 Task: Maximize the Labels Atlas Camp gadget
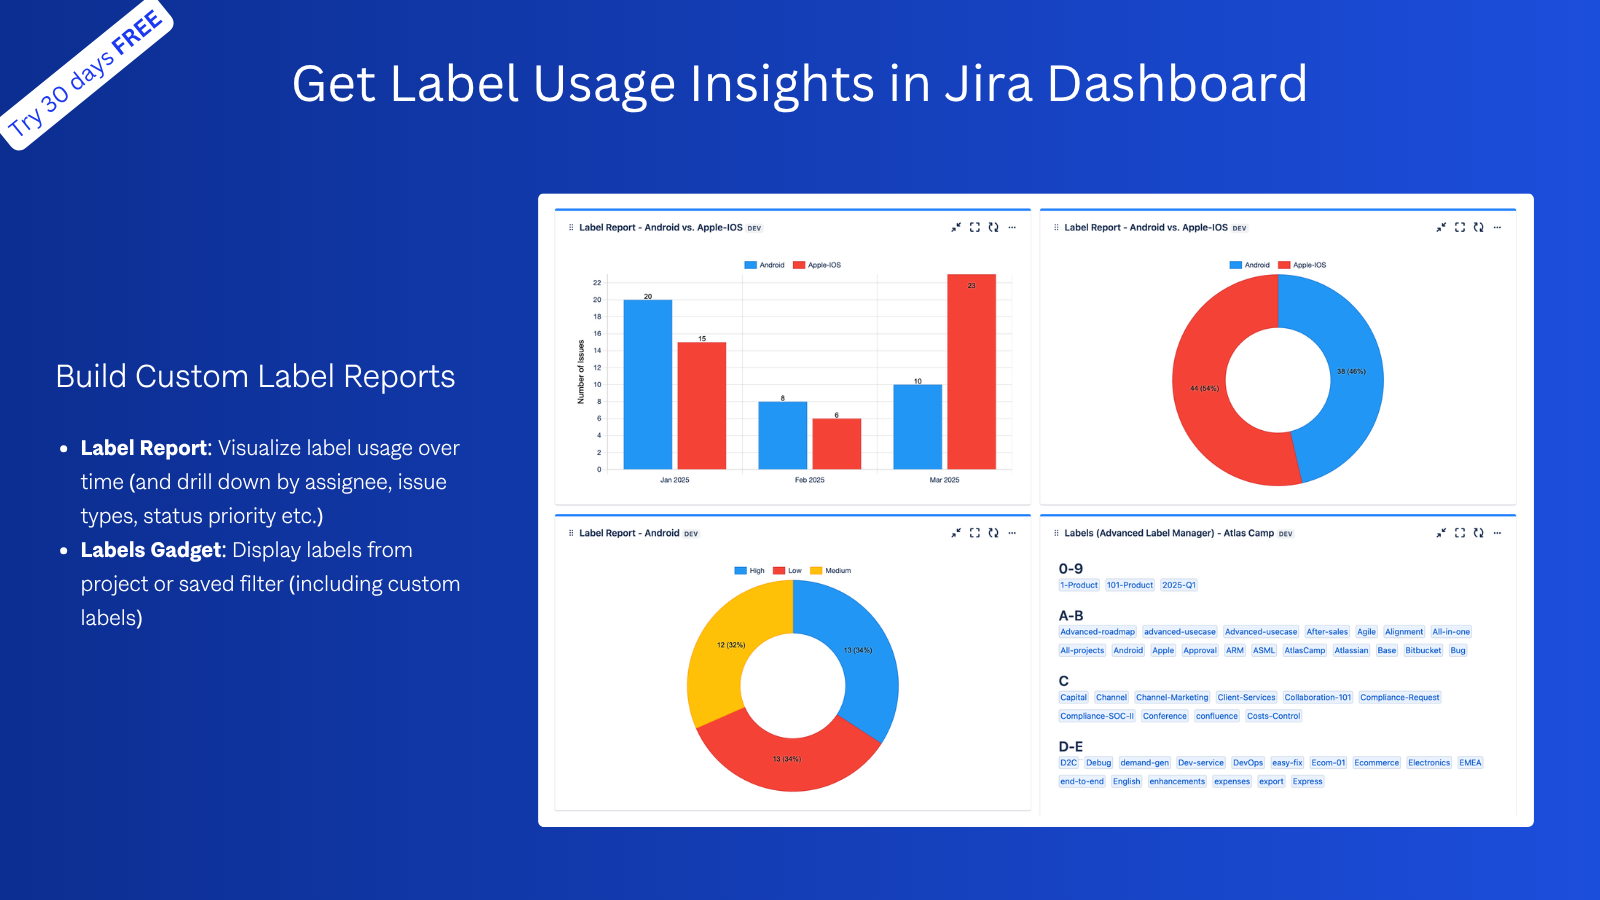click(x=1460, y=533)
